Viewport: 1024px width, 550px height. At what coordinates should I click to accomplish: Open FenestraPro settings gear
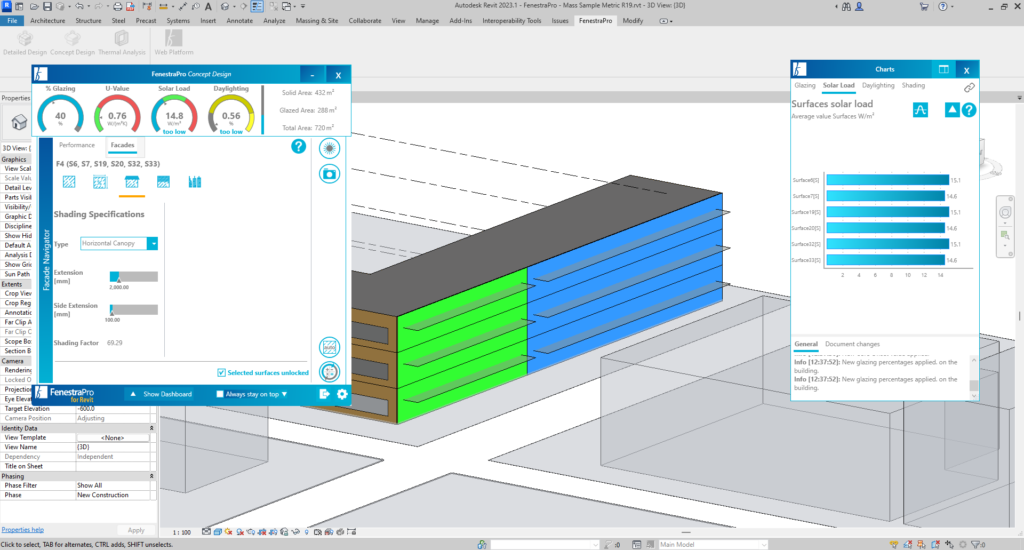click(x=342, y=394)
